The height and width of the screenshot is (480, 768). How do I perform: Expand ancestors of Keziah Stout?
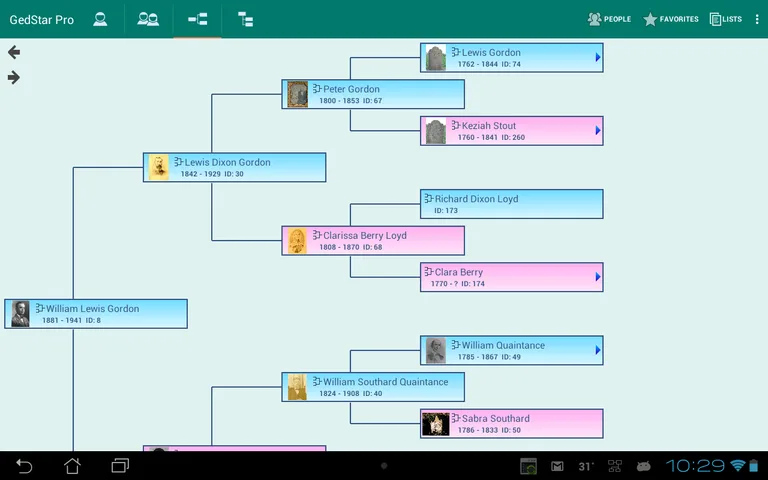pyautogui.click(x=598, y=130)
